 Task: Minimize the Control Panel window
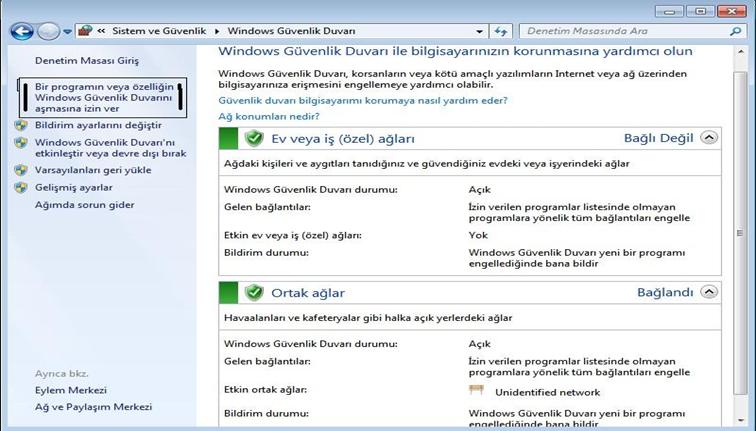click(x=669, y=11)
